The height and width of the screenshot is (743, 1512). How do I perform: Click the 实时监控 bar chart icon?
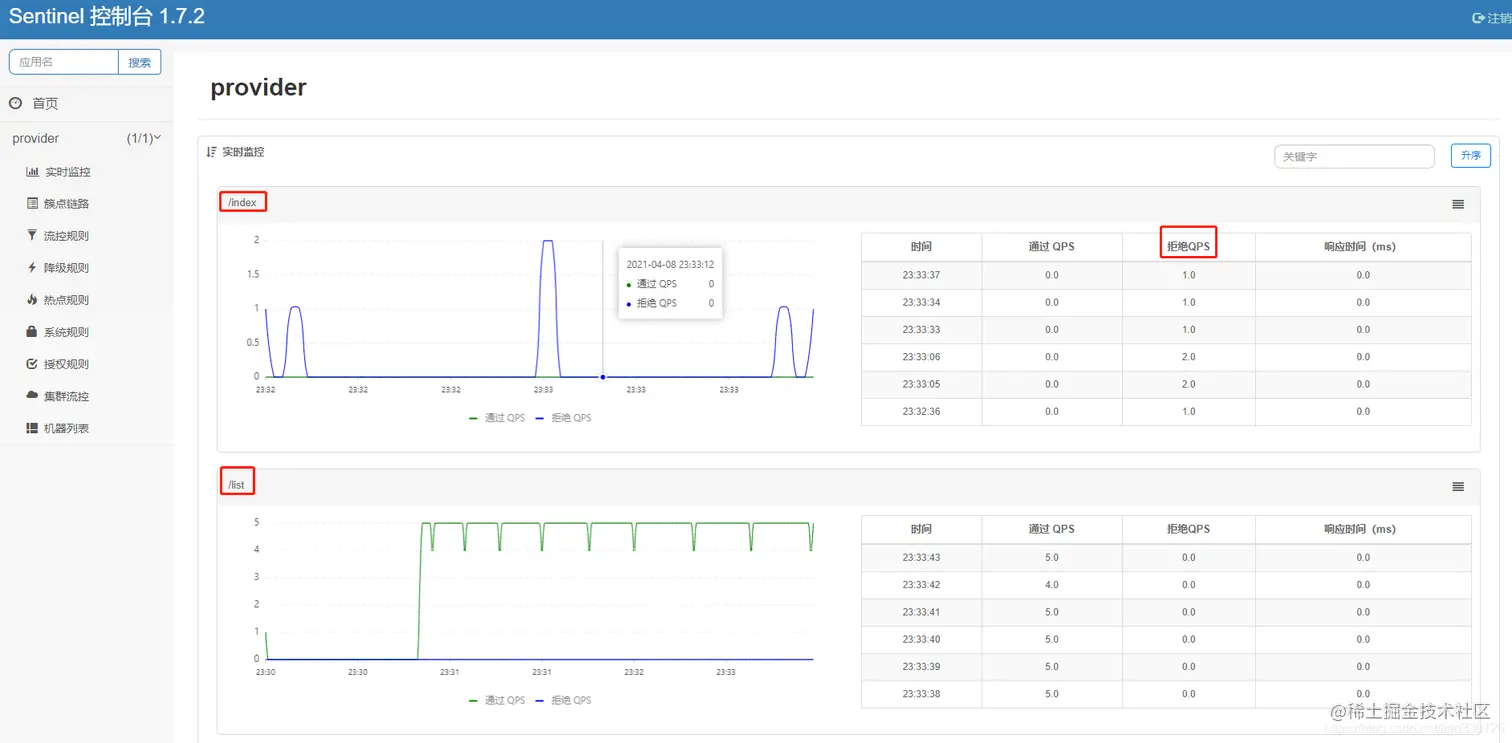click(32, 172)
